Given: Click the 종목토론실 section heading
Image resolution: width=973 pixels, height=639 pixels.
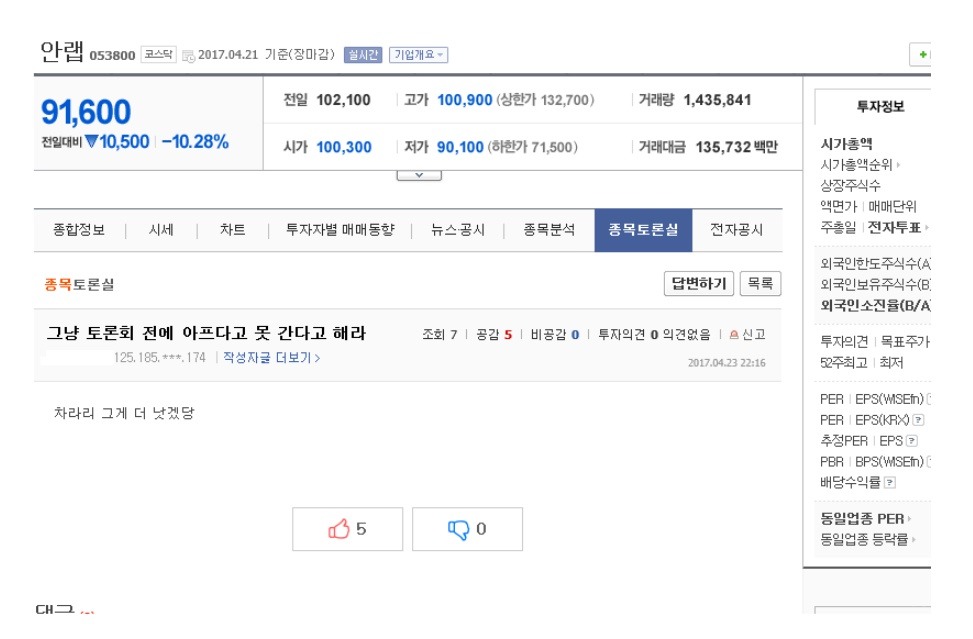Looking at the screenshot, I should (x=79, y=285).
